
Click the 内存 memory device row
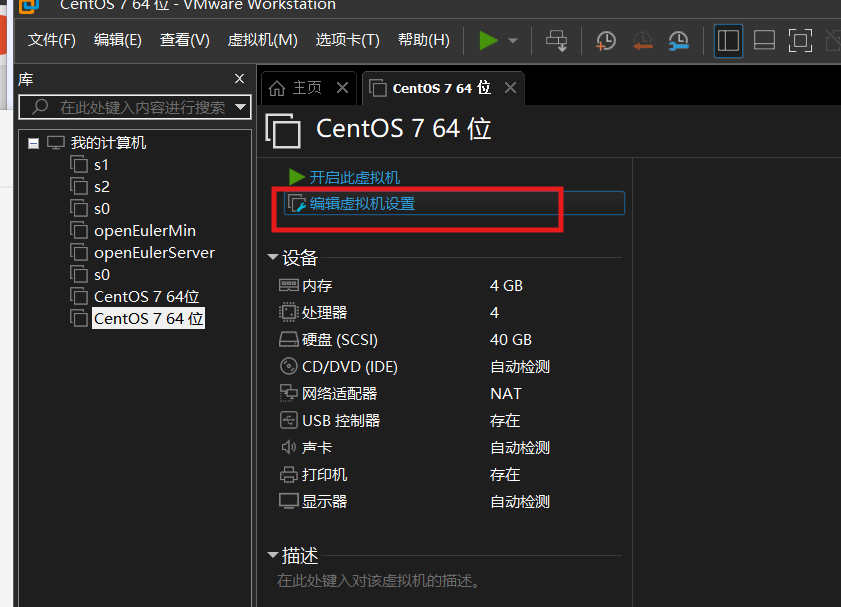449,285
